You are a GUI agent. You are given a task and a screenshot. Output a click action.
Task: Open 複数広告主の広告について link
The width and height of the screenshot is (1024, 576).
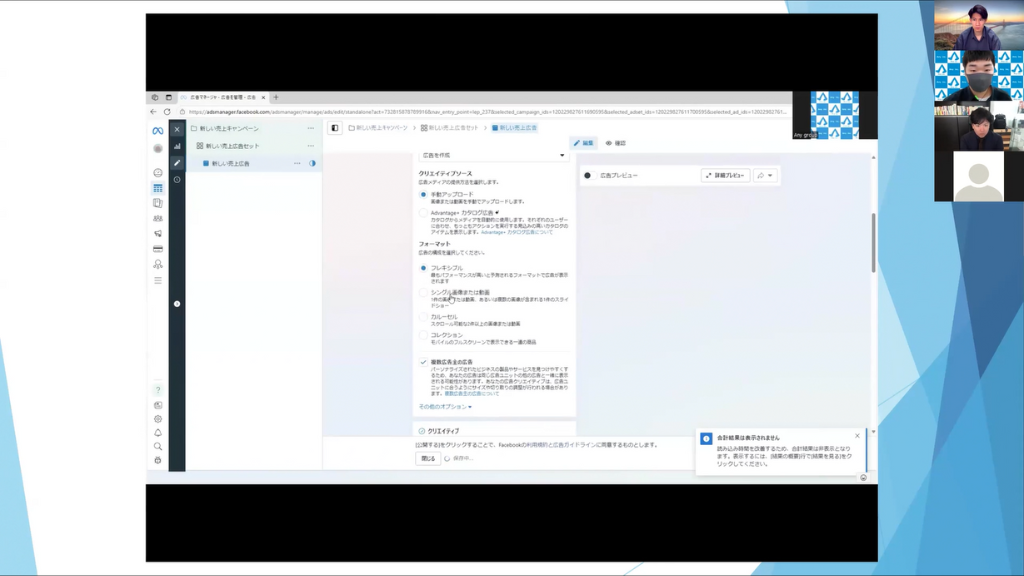(x=472, y=394)
